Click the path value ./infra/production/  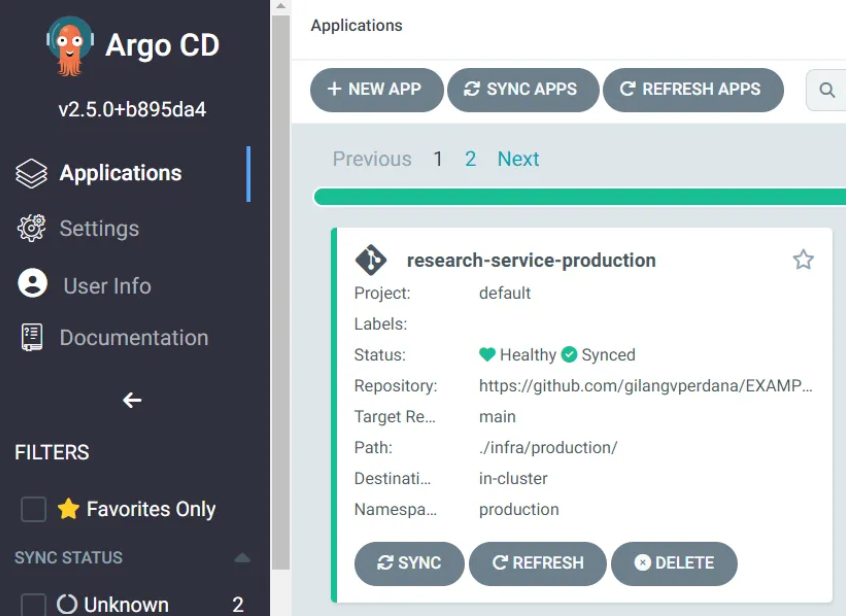[548, 448]
